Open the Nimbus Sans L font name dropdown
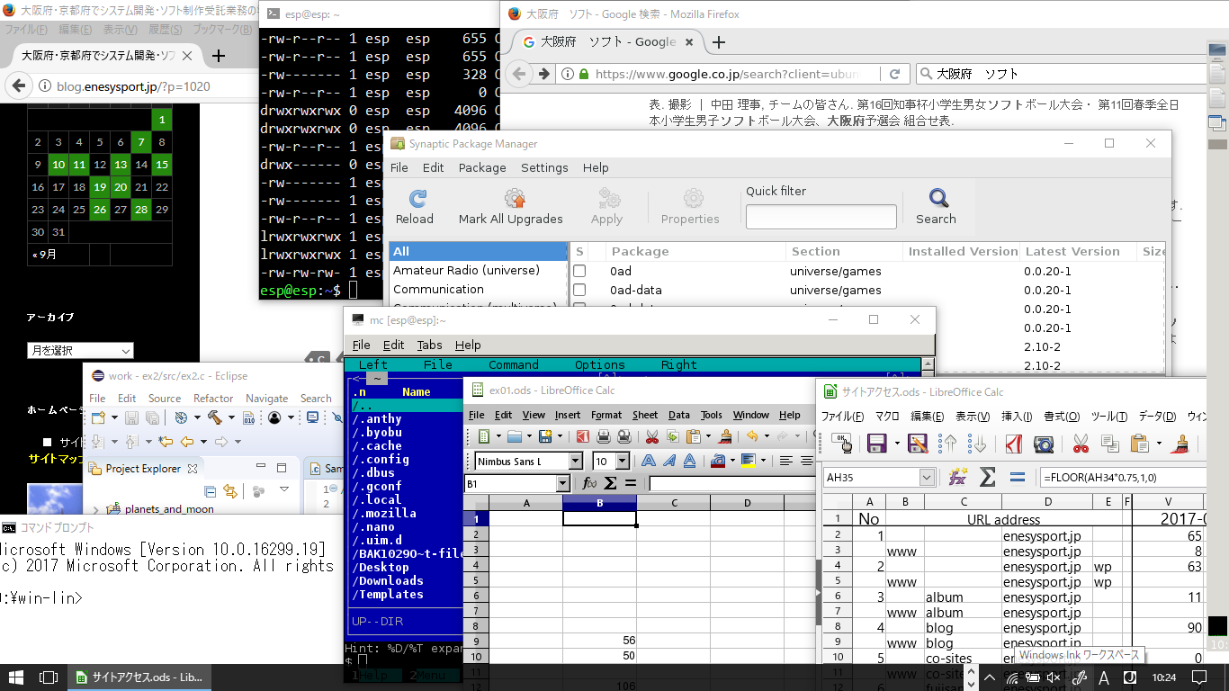Viewport: 1229px width, 691px height. (x=577, y=460)
